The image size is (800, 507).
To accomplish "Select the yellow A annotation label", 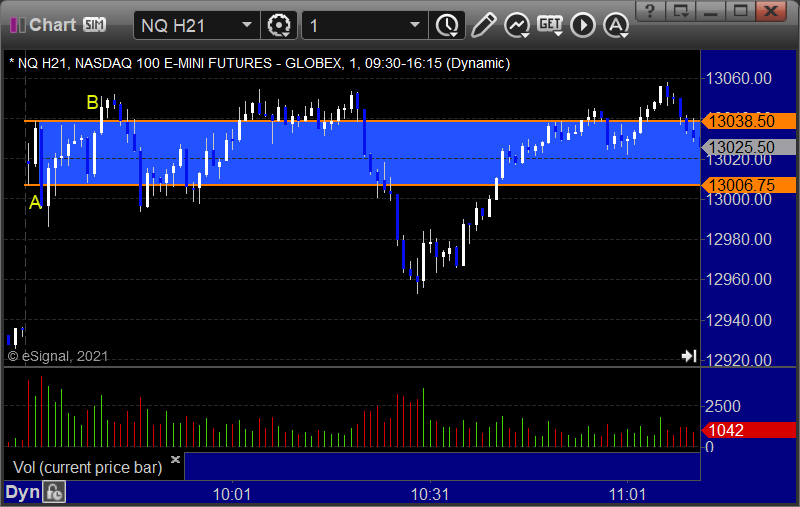I will [x=35, y=202].
